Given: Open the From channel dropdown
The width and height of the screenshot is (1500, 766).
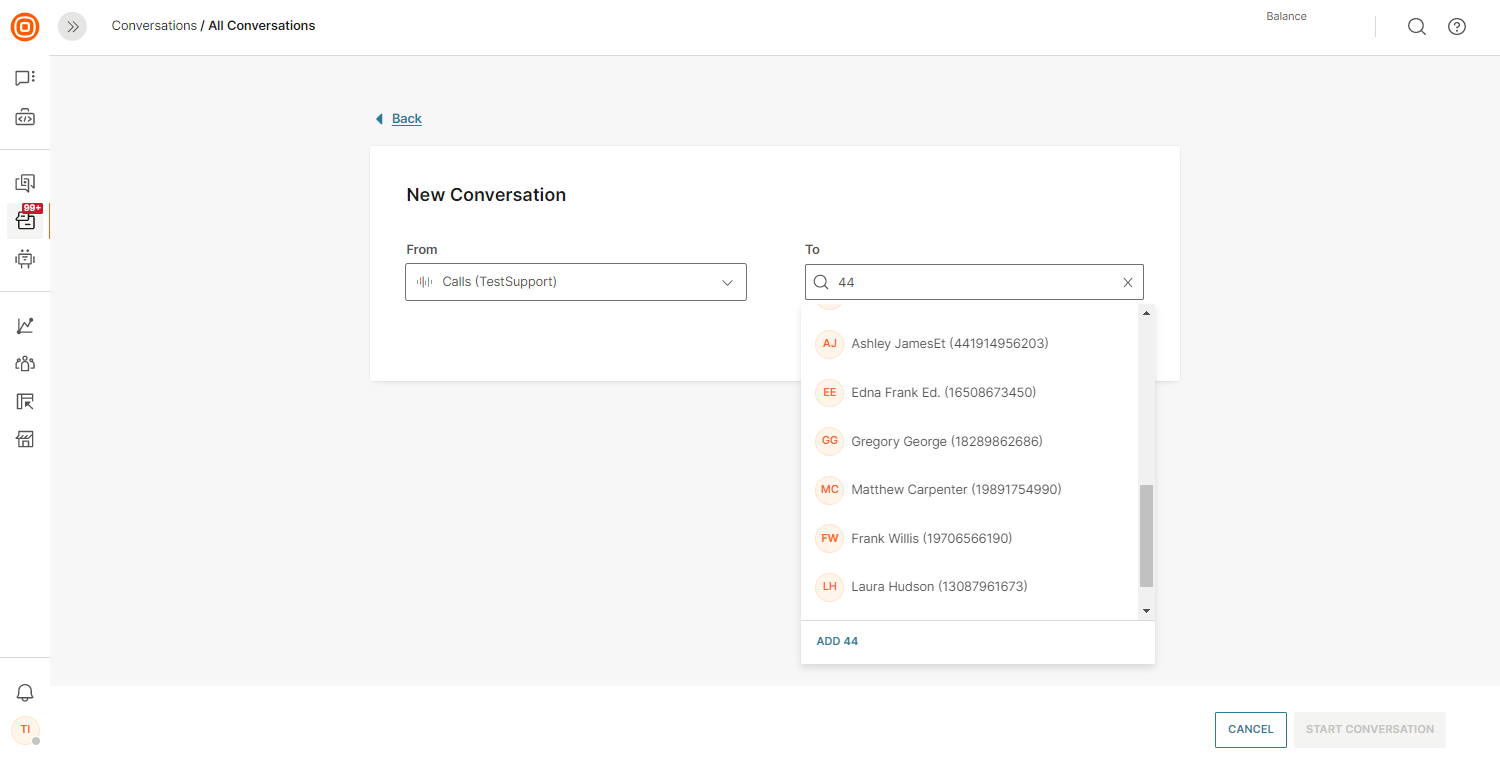Looking at the screenshot, I should 576,282.
